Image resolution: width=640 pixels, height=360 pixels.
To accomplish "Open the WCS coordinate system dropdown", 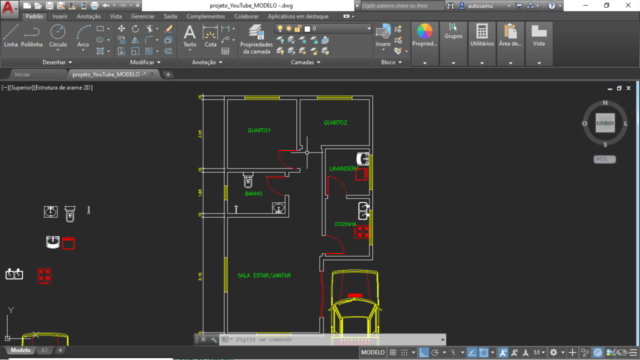I will click(604, 159).
